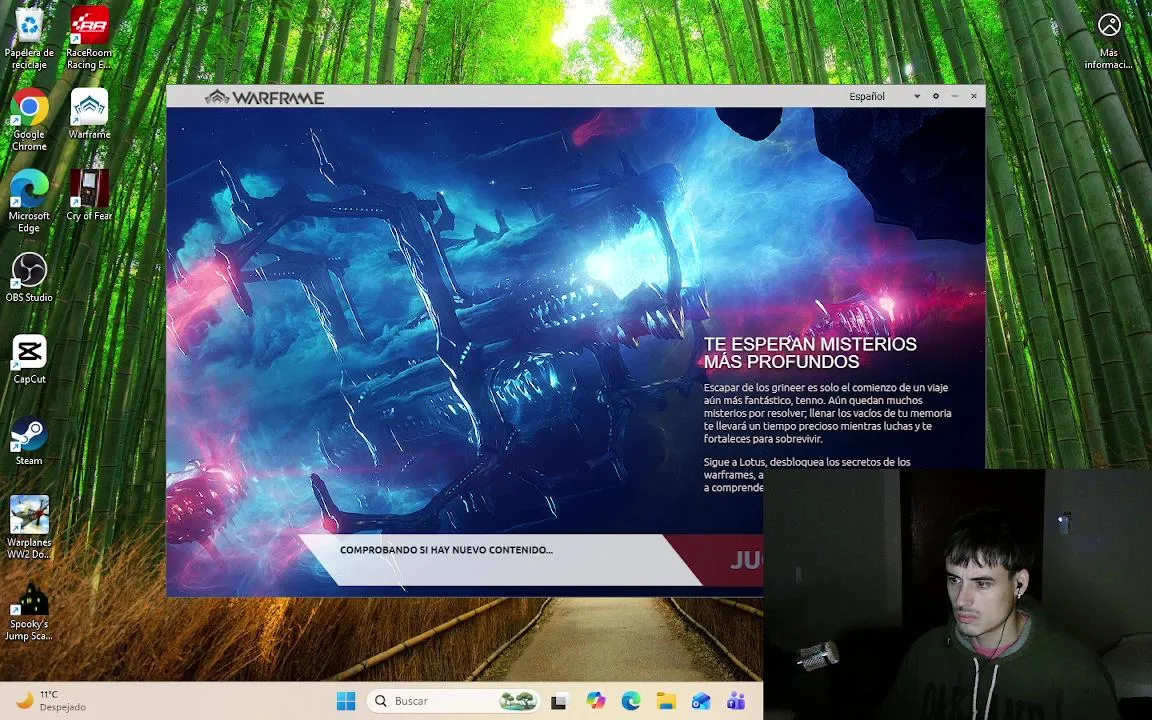Image resolution: width=1152 pixels, height=720 pixels.
Task: Open the Windows Start menu
Action: [x=346, y=701]
